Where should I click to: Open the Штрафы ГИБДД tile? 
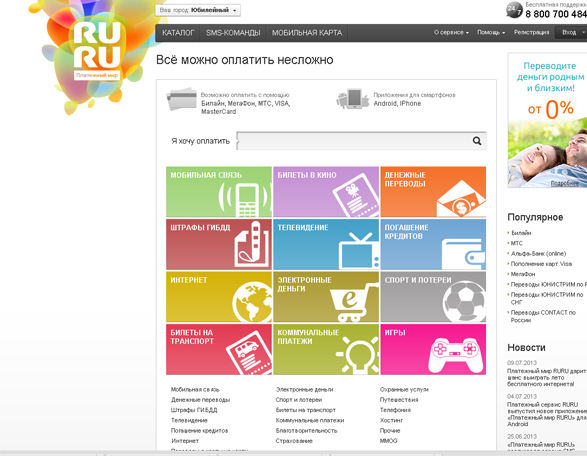tap(219, 244)
